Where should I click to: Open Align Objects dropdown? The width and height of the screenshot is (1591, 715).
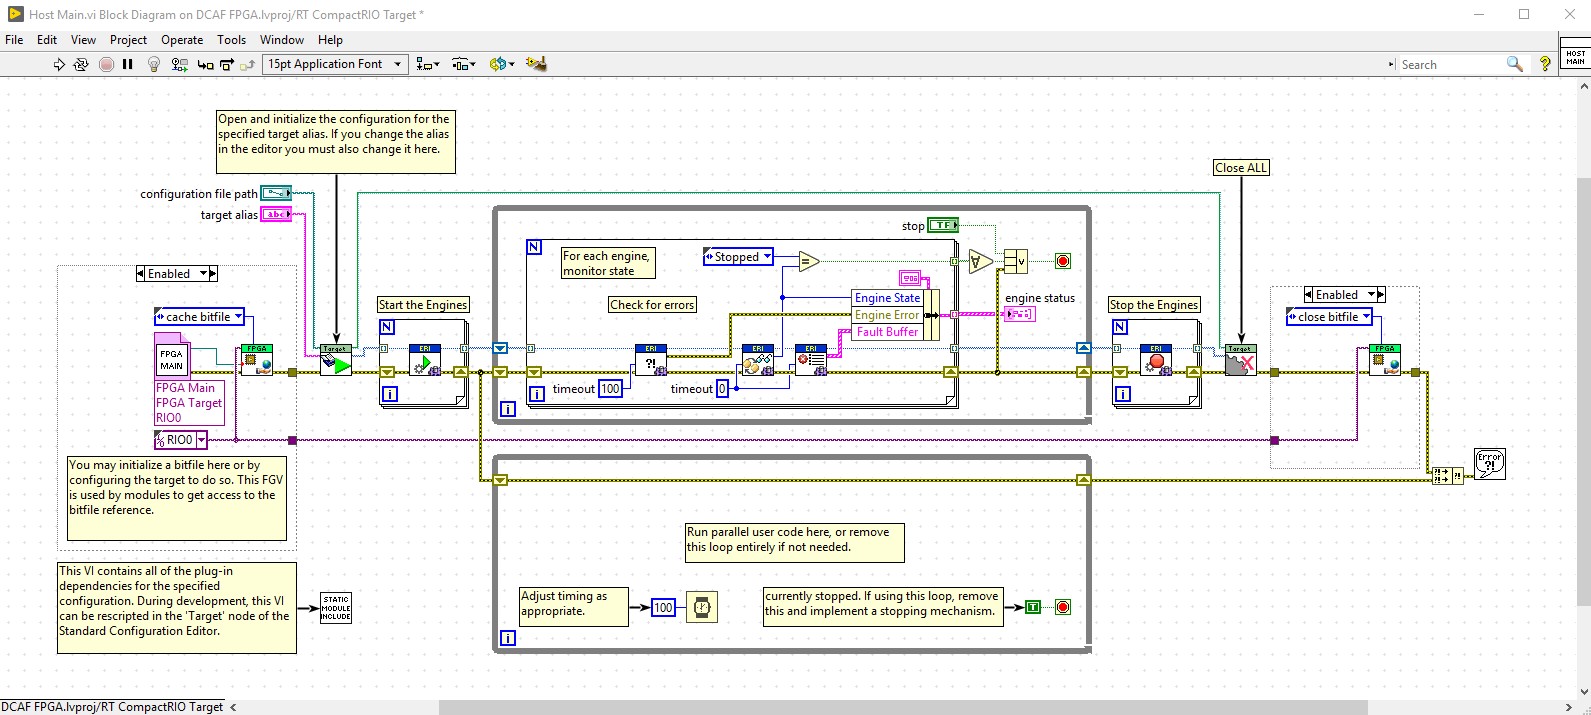point(428,64)
